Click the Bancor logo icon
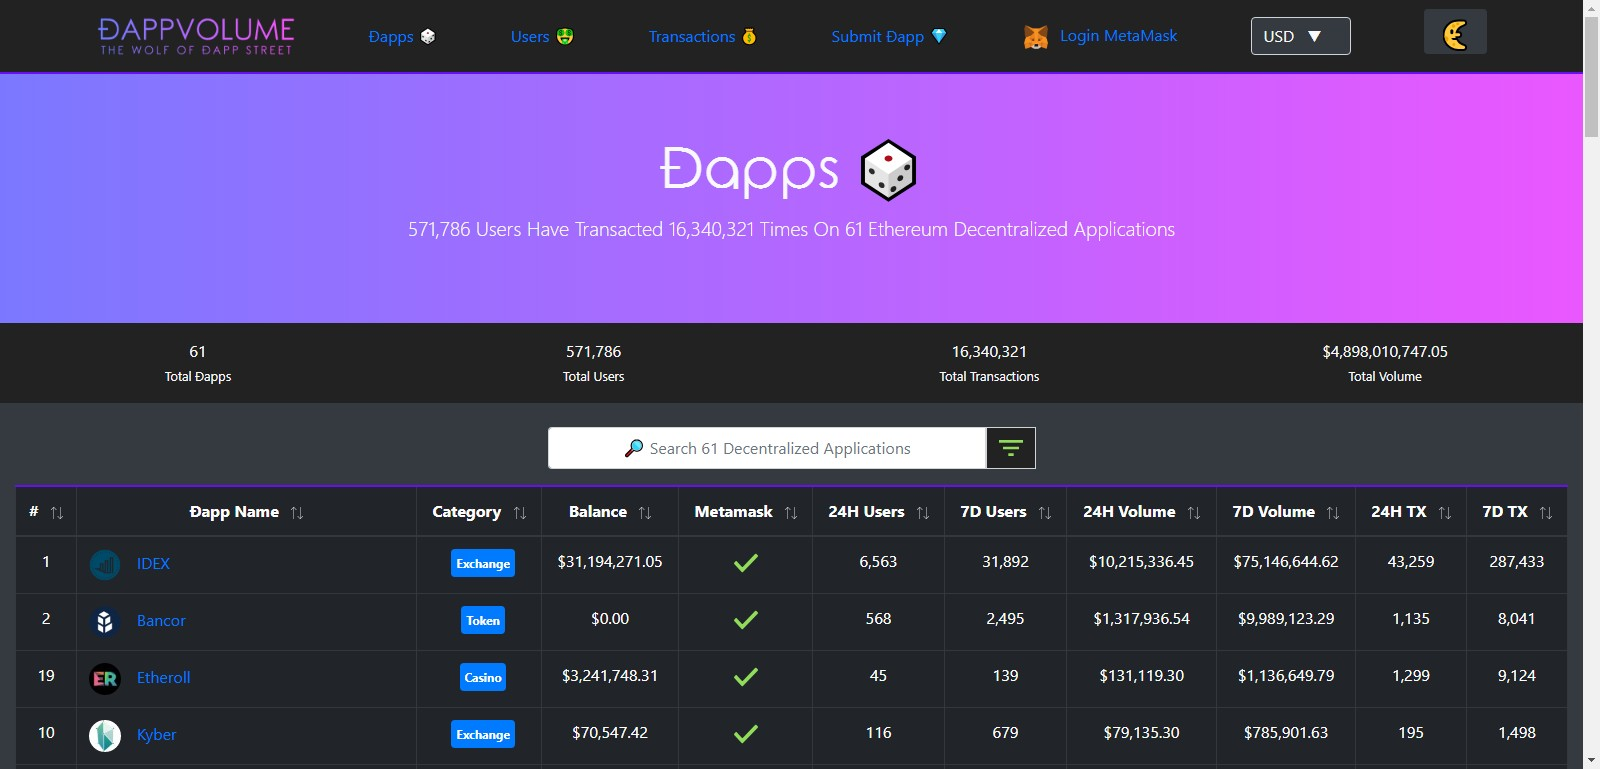The width and height of the screenshot is (1600, 769). coord(105,621)
